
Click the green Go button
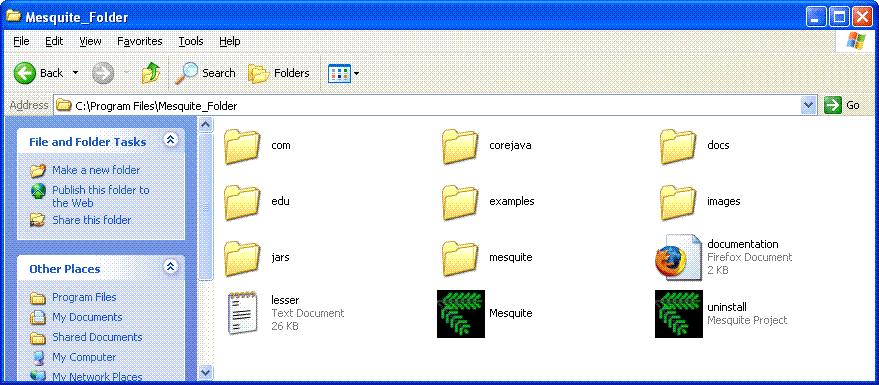pyautogui.click(x=843, y=105)
